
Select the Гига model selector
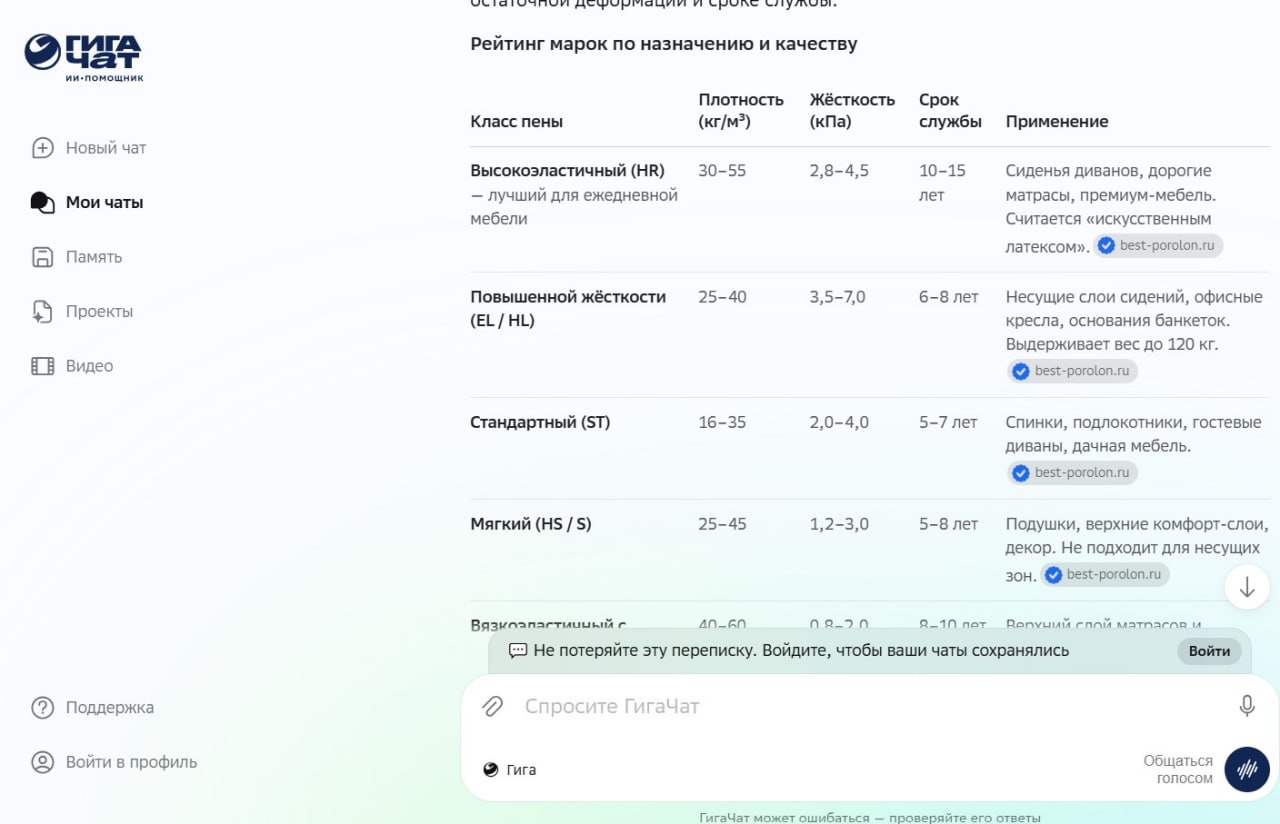pos(509,770)
